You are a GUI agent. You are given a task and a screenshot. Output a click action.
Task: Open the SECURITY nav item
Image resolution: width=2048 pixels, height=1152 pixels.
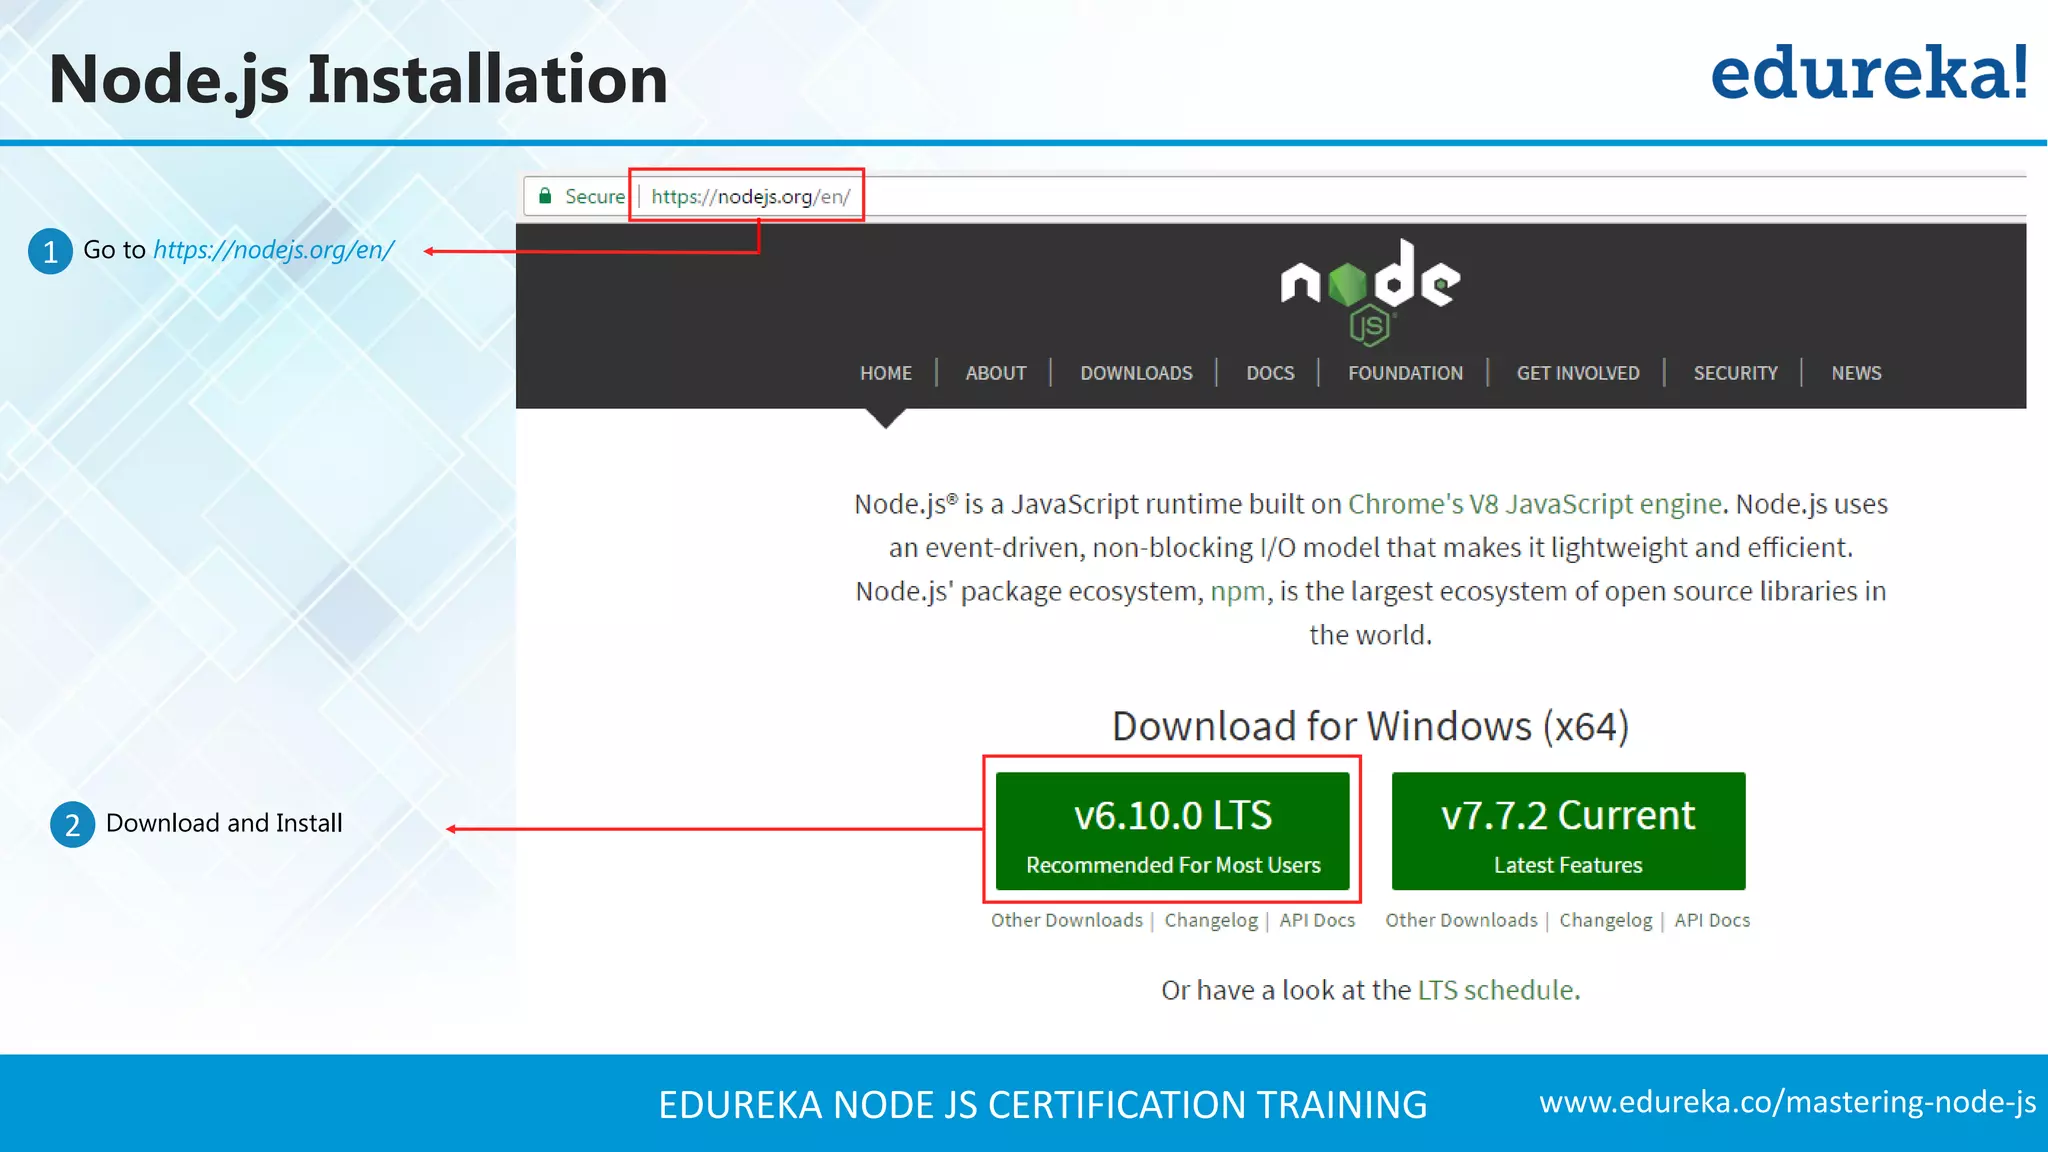pyautogui.click(x=1735, y=373)
